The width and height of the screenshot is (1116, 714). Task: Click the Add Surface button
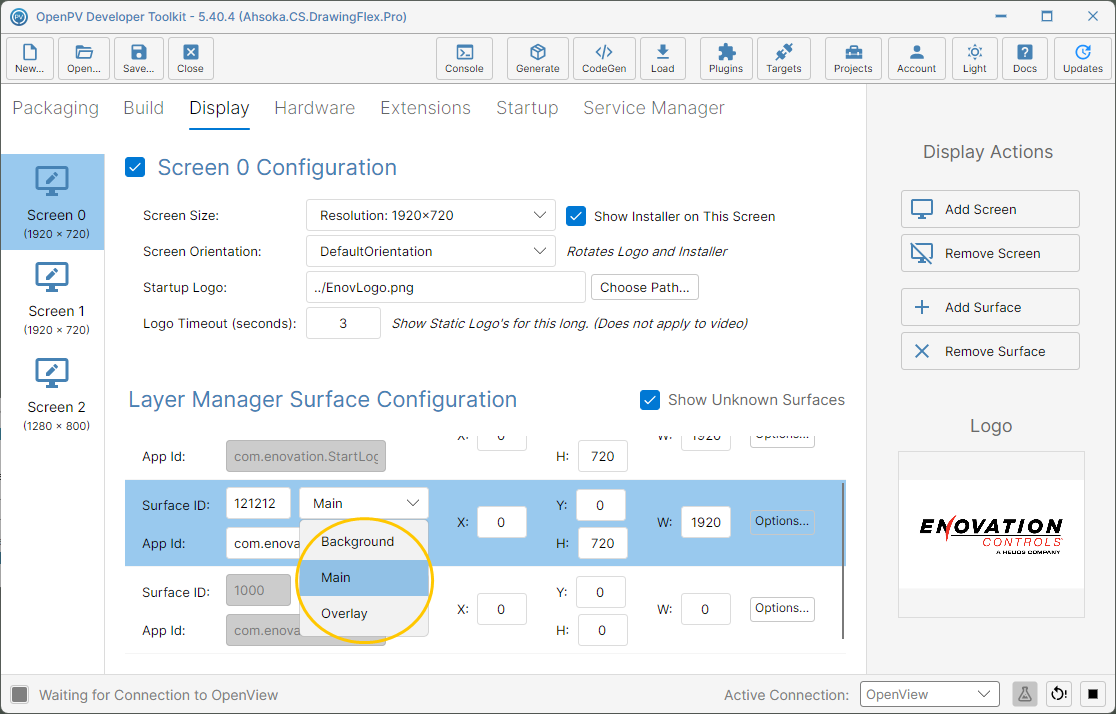pyautogui.click(x=990, y=308)
